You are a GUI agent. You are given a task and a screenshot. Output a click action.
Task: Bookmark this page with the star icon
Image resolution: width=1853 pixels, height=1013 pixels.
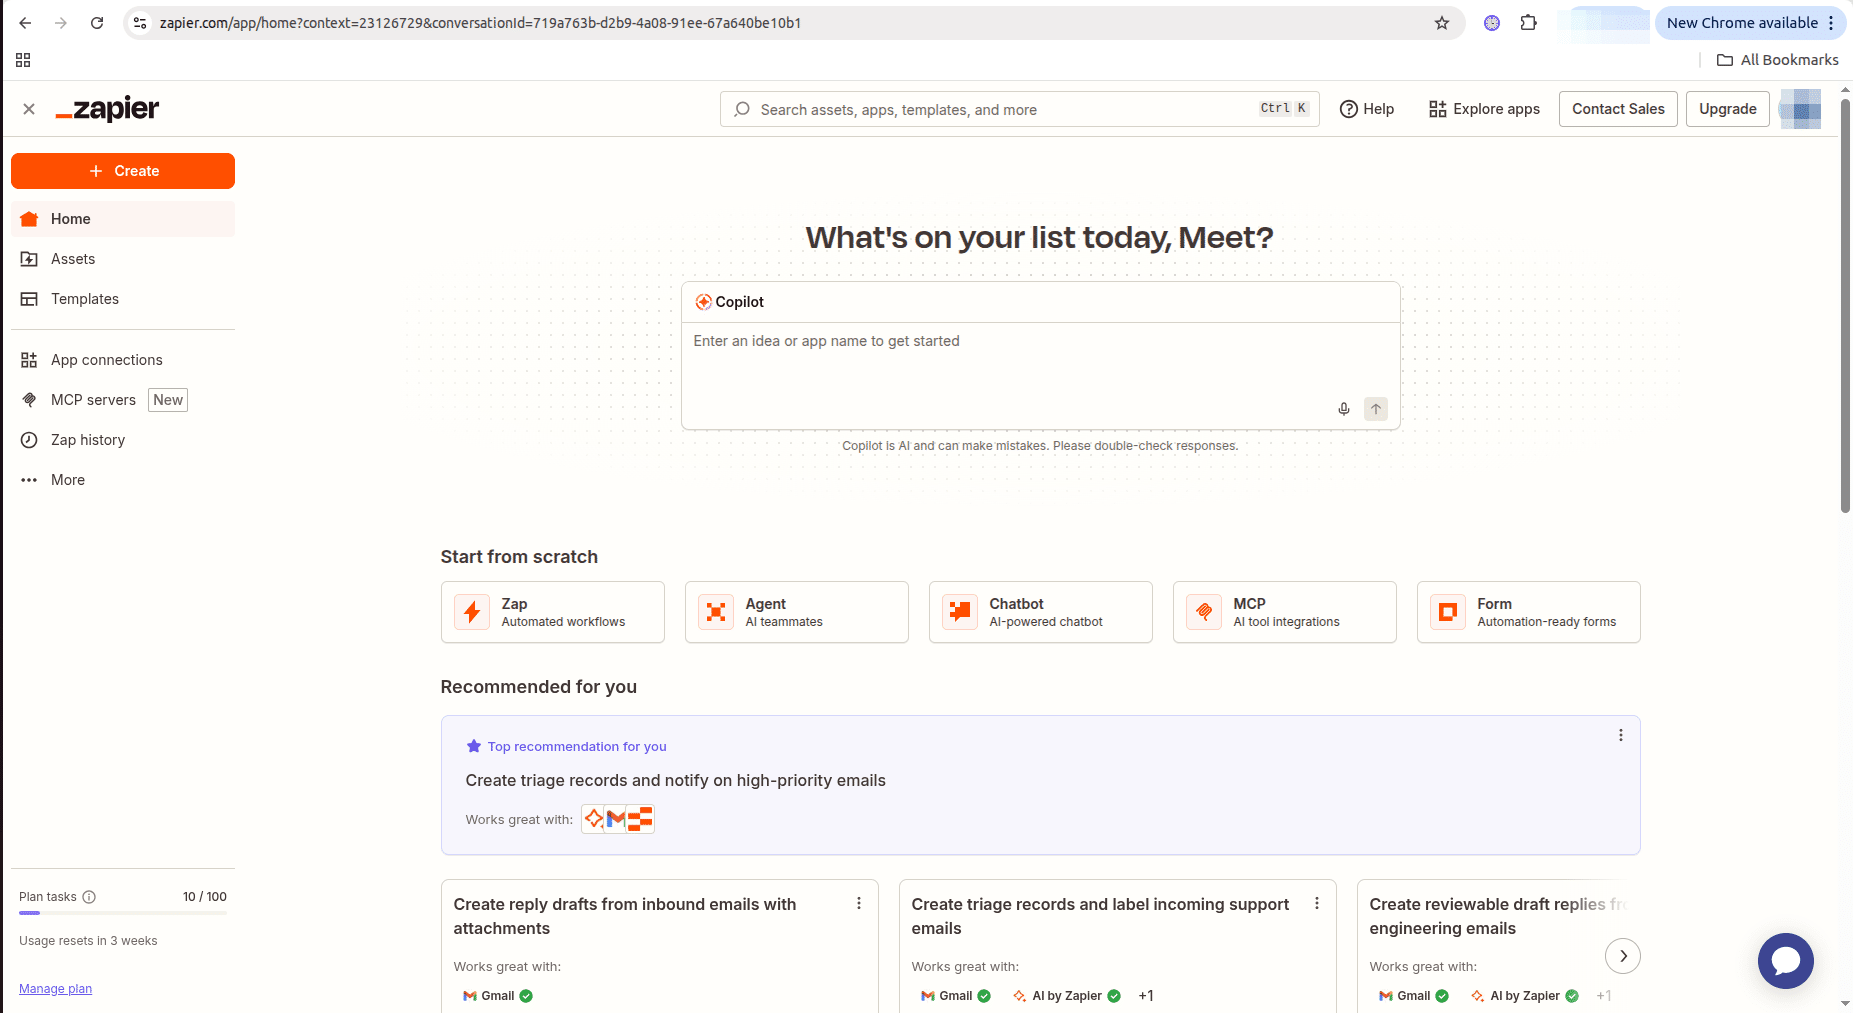1442,23
